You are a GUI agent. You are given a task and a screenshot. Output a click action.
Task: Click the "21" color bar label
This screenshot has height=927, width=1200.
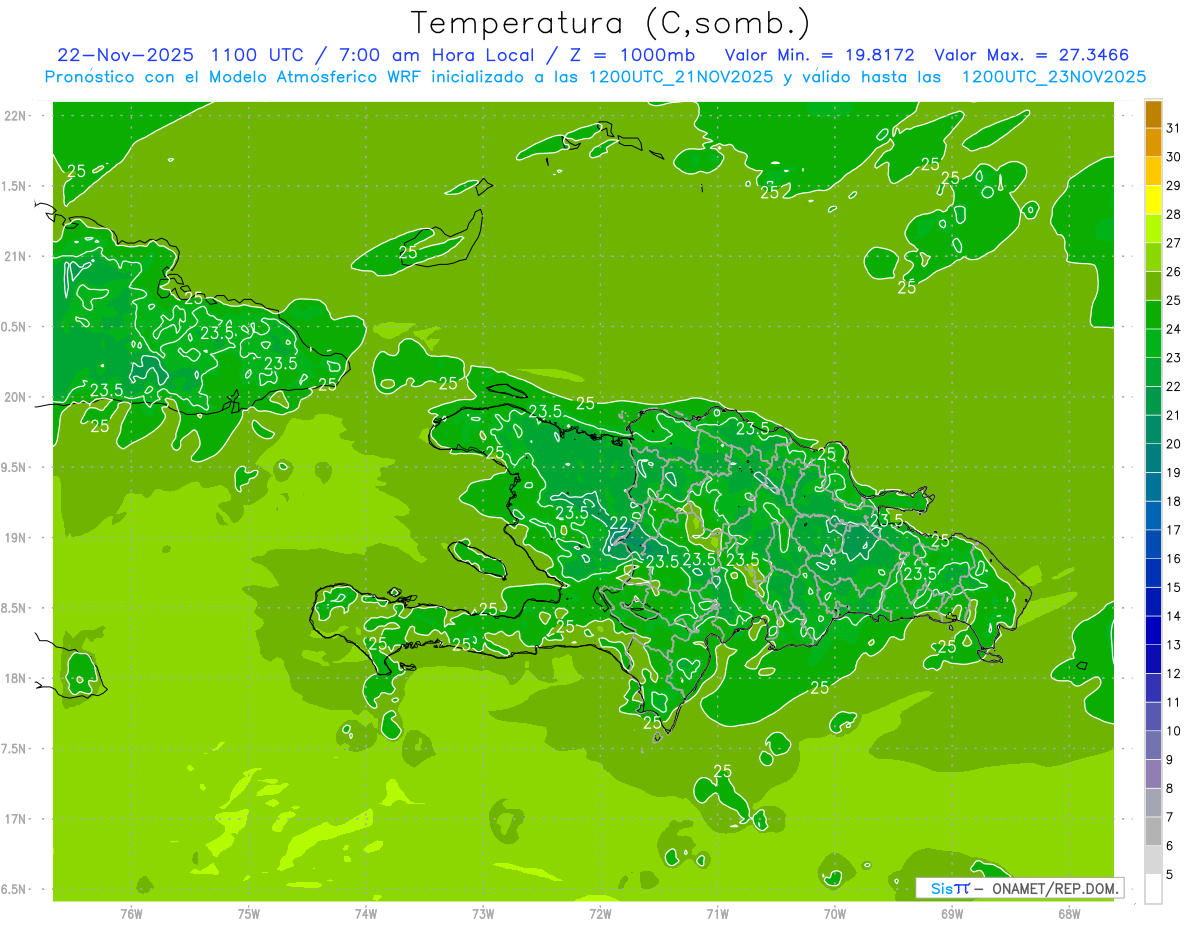click(x=1174, y=415)
